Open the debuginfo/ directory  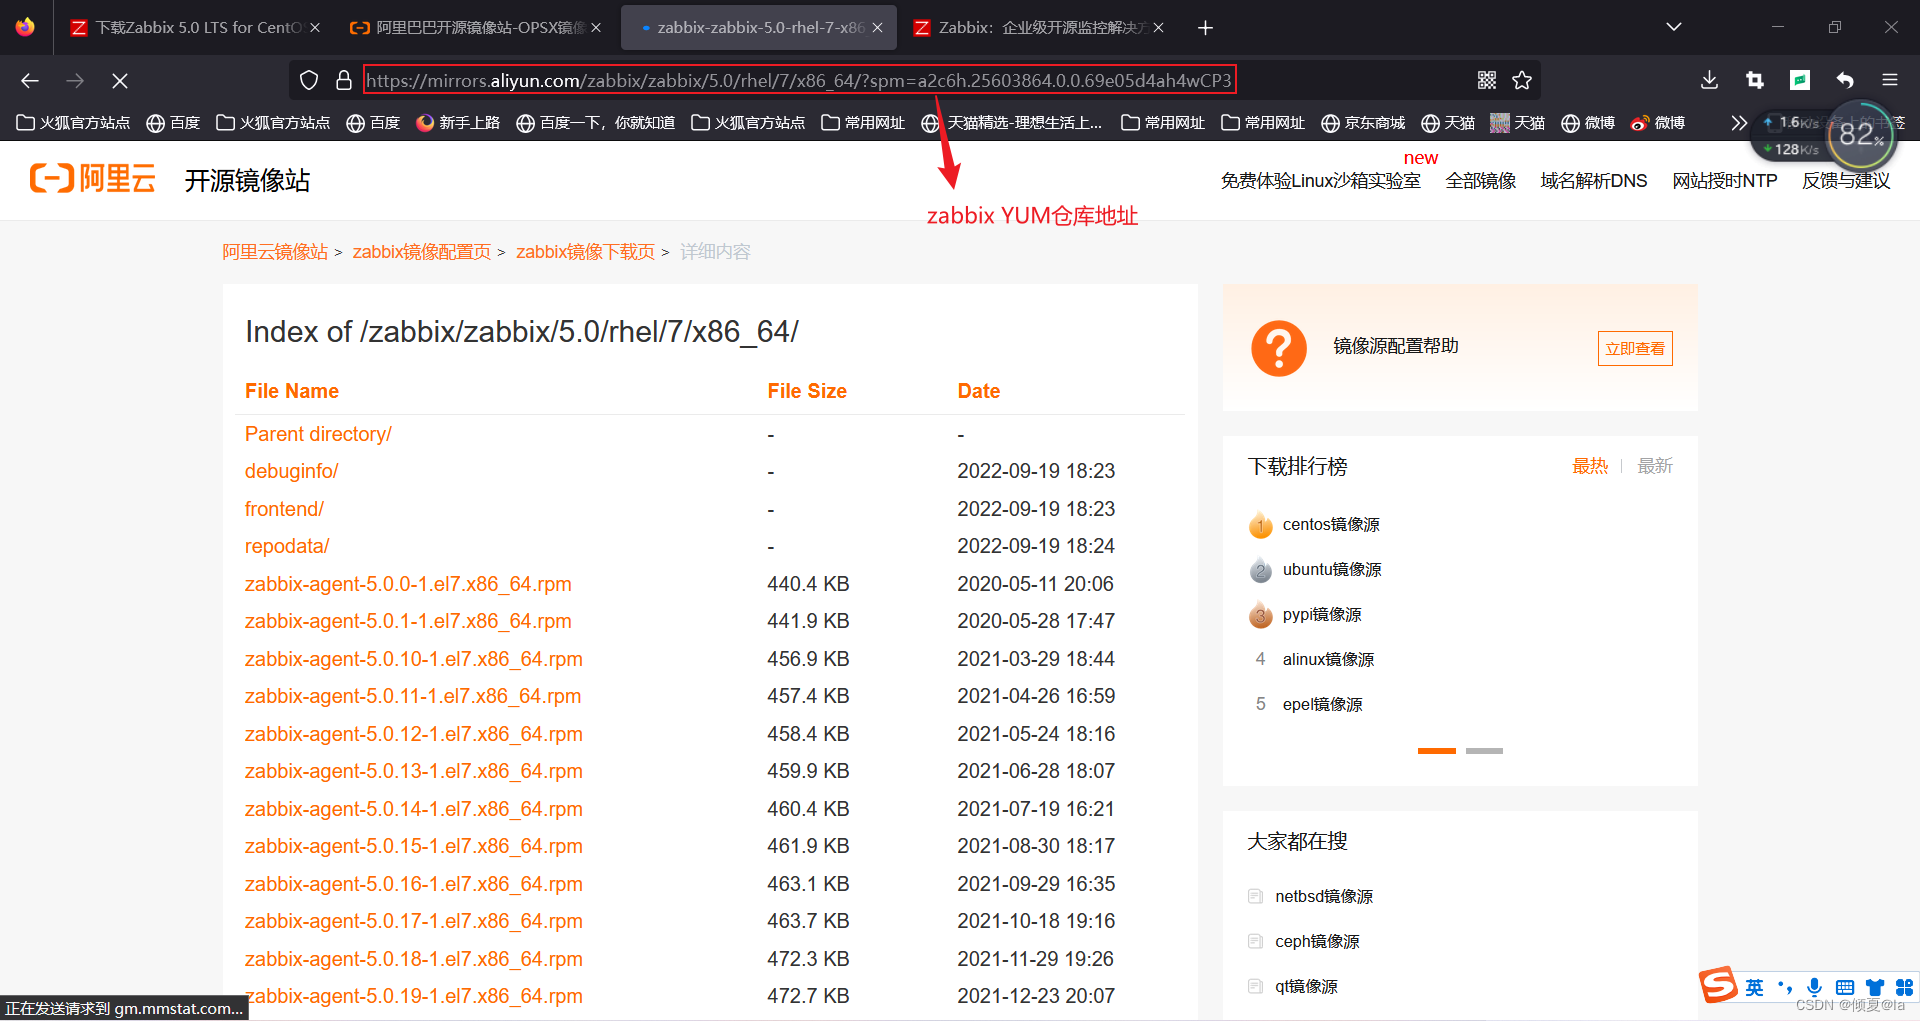point(292,471)
